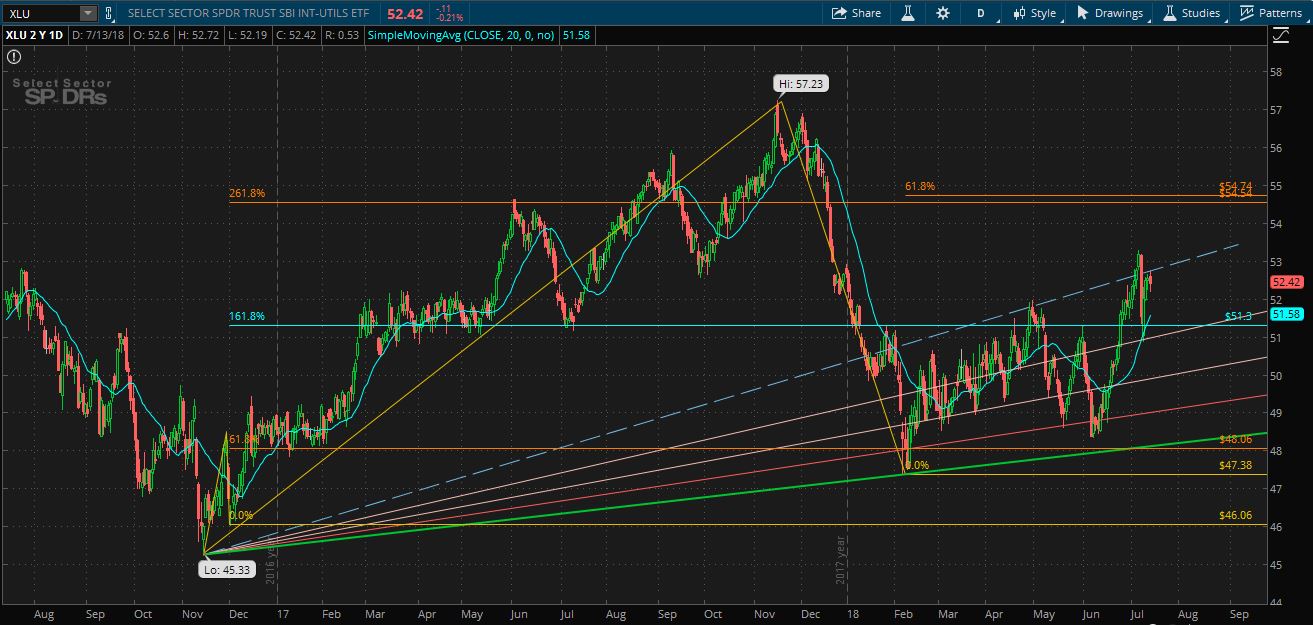Click the H: 52.72 high value

198,36
